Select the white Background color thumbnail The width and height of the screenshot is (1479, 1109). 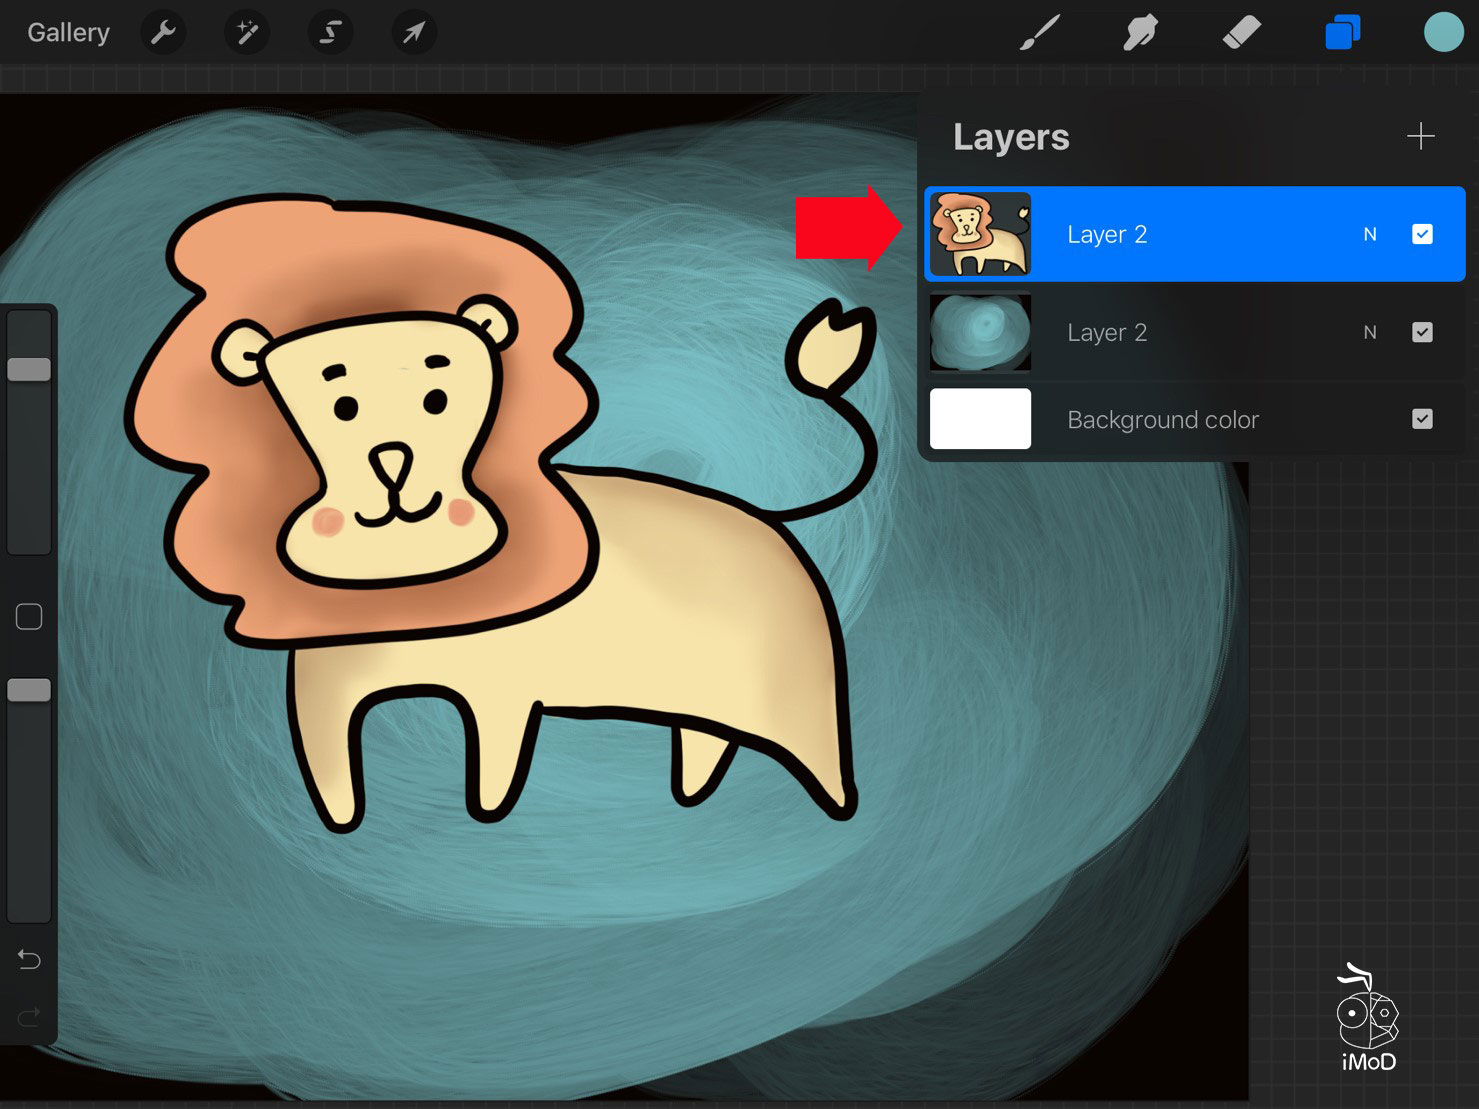(x=980, y=419)
